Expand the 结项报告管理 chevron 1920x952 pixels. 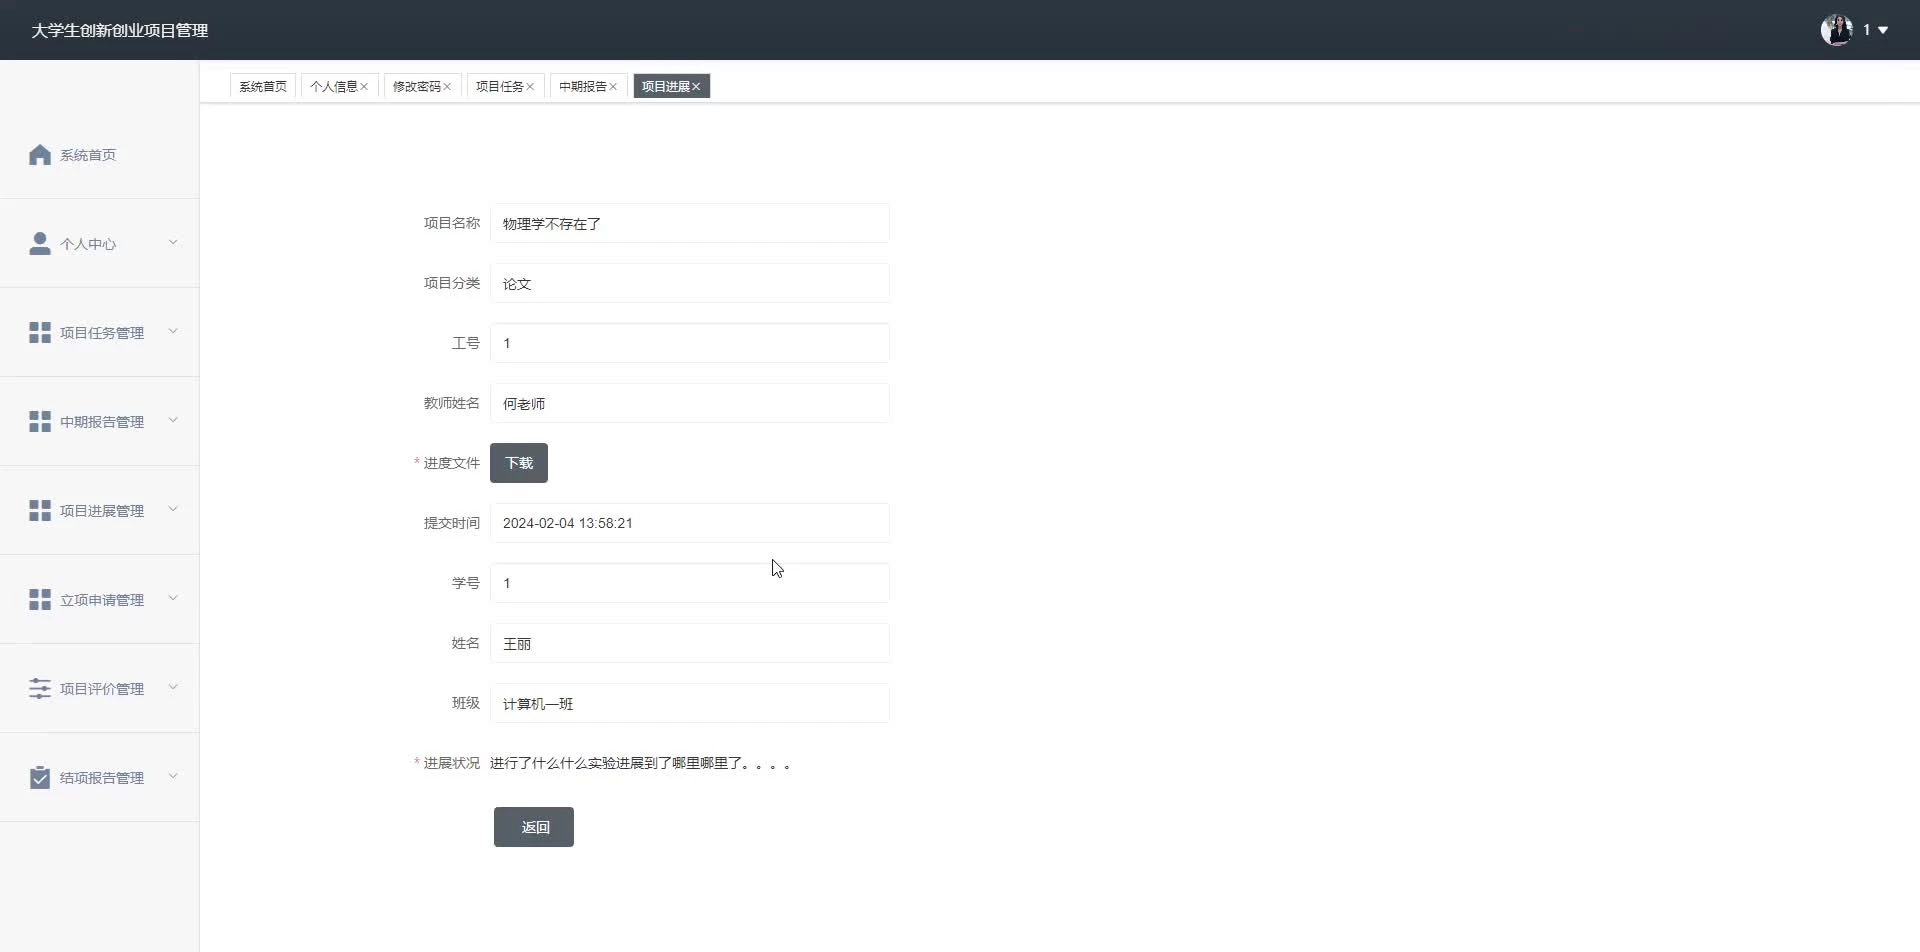173,776
